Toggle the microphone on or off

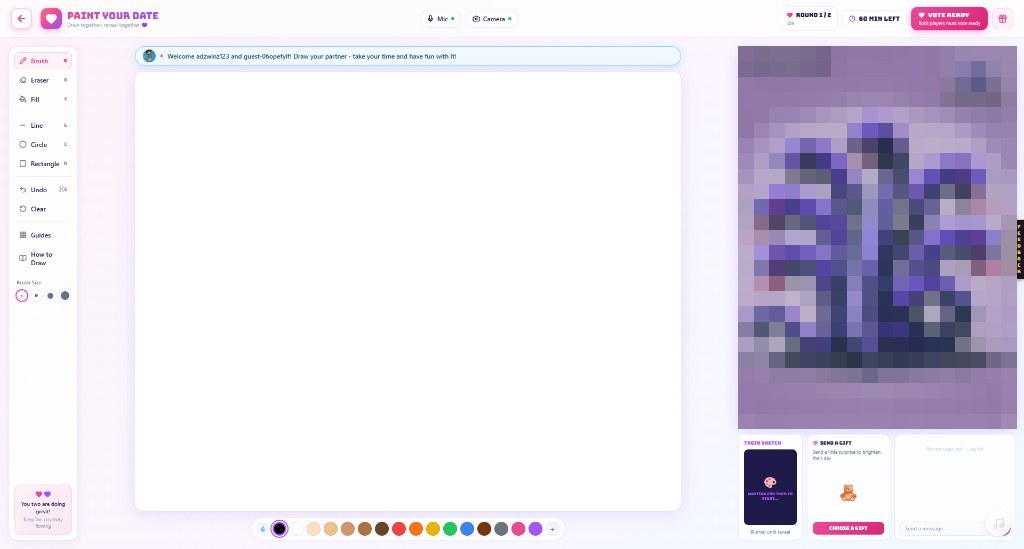pyautogui.click(x=440, y=18)
